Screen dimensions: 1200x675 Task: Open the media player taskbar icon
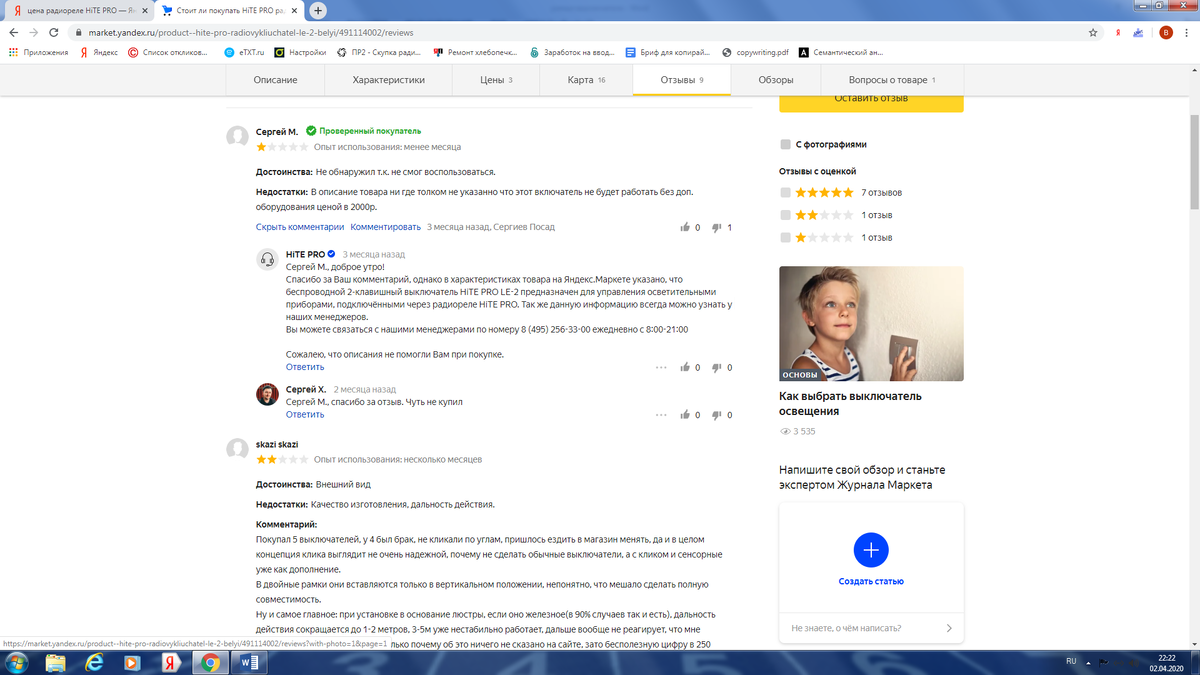(x=134, y=662)
